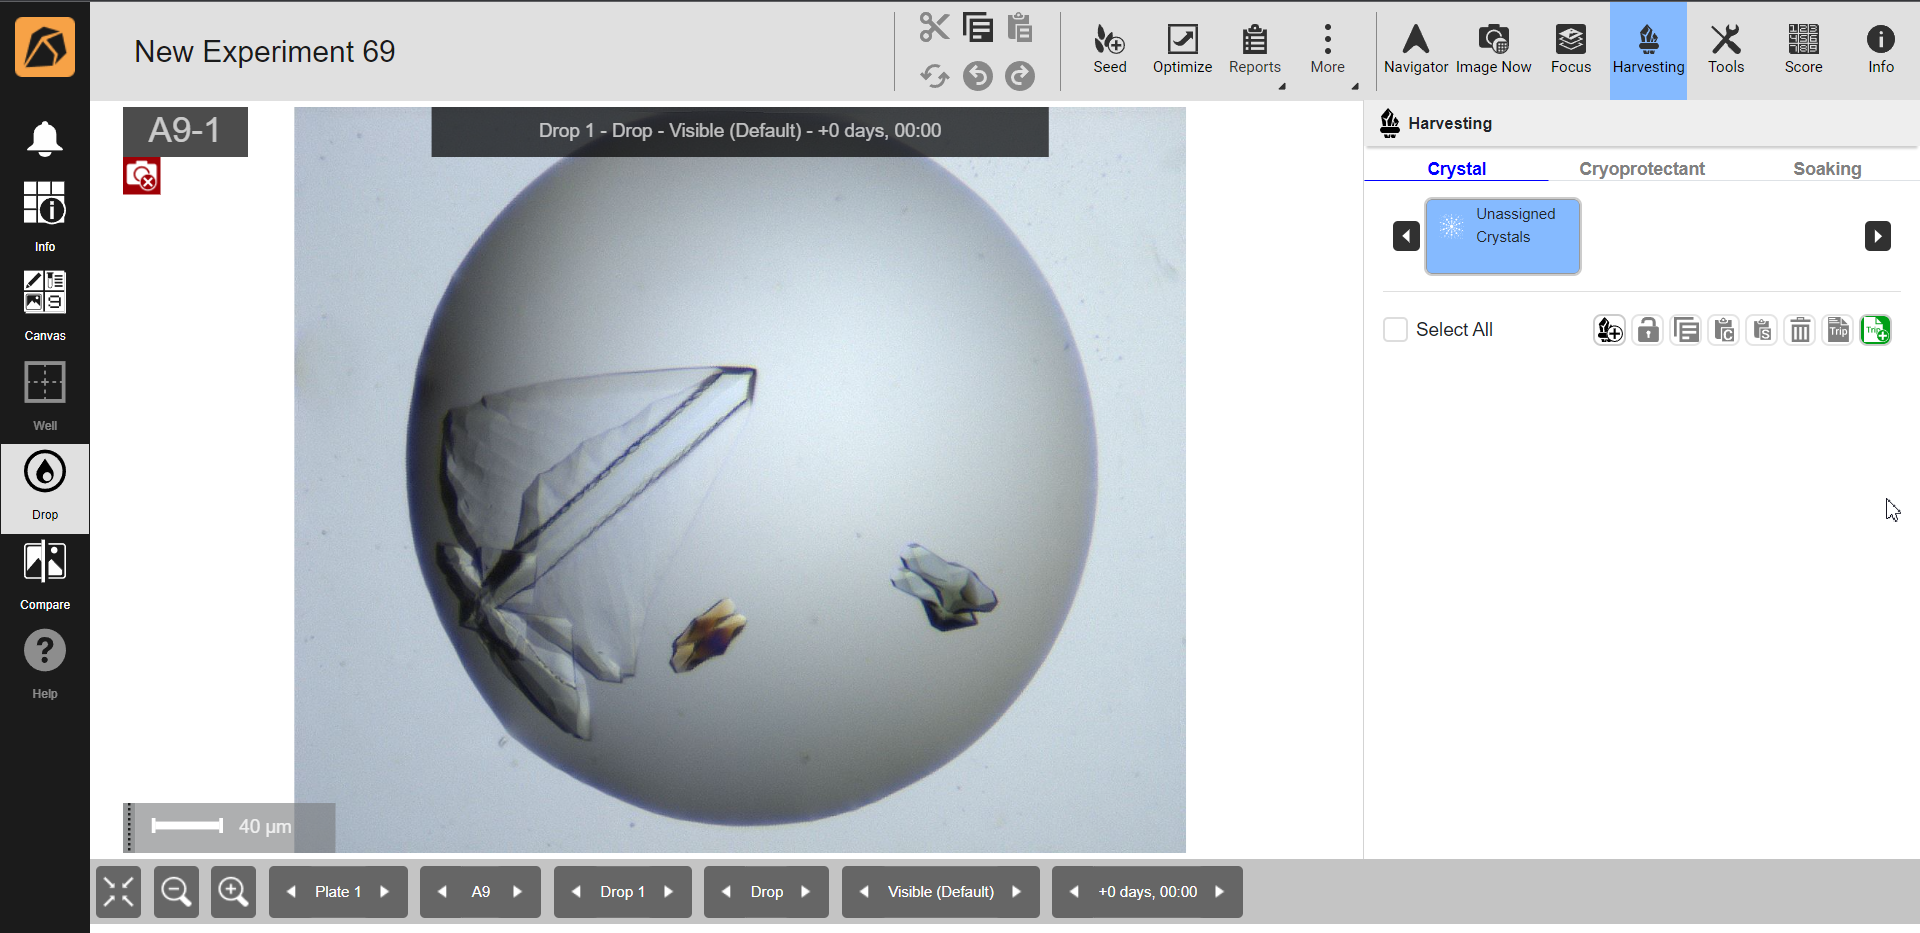Image resolution: width=1920 pixels, height=933 pixels.
Task: Click the Undo circular arrow icon
Action: pyautogui.click(x=977, y=76)
